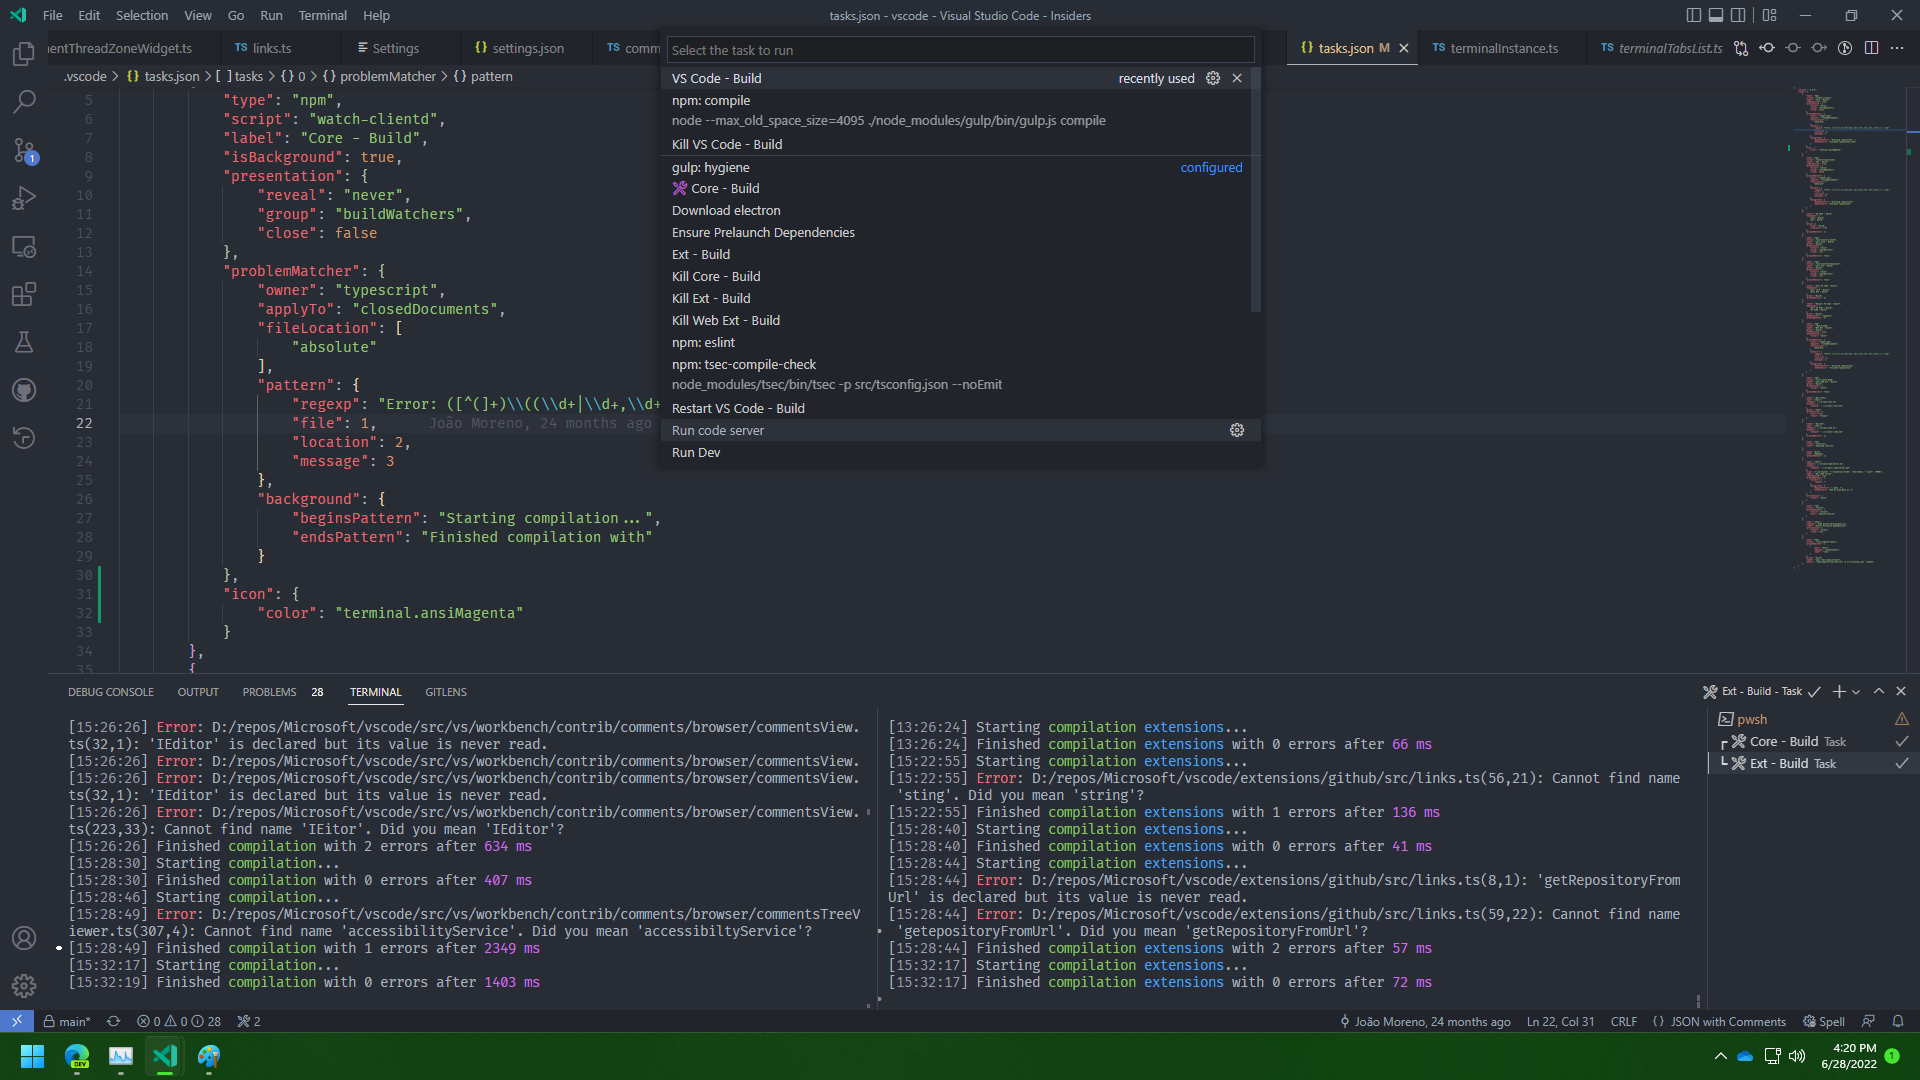Open Source Control view in activity bar
The width and height of the screenshot is (1920, 1080).
pyautogui.click(x=24, y=150)
